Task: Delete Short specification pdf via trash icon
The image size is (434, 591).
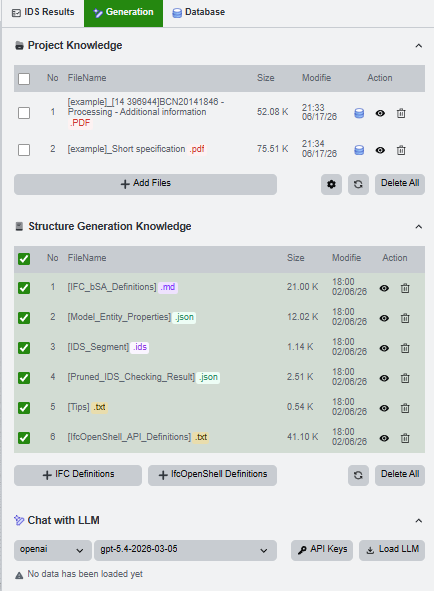Action: point(401,150)
